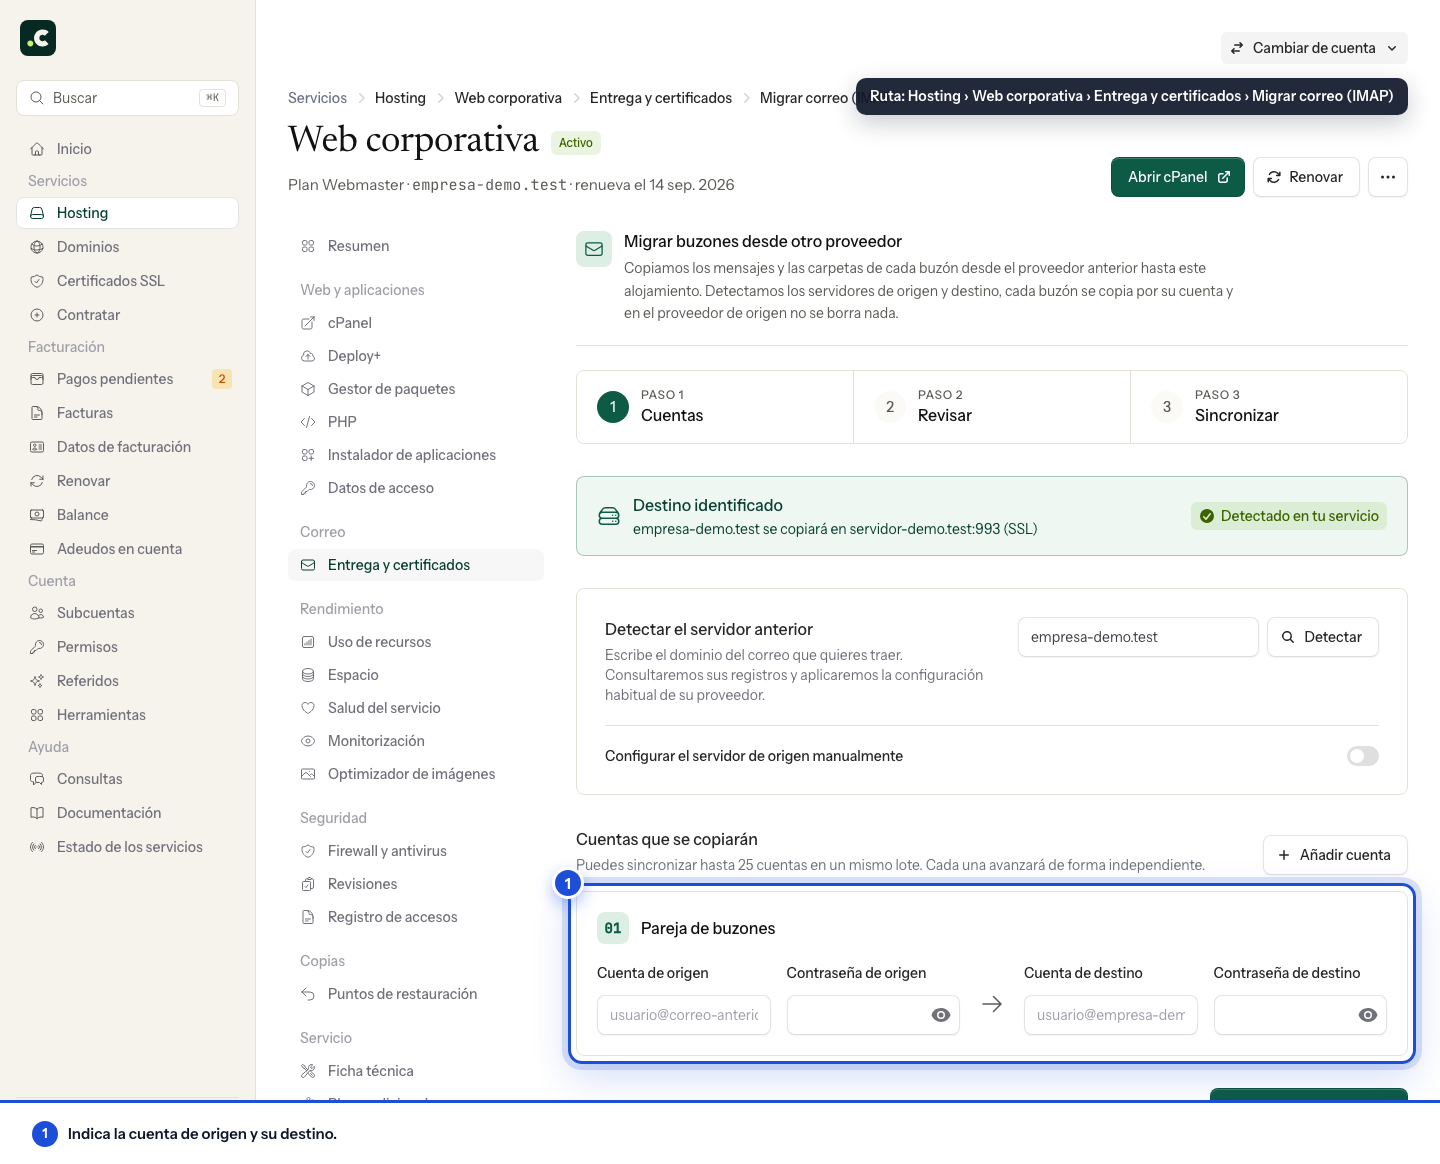Click the Uso de recursos icon
Viewport: 1440px width, 1164px height.
[308, 642]
